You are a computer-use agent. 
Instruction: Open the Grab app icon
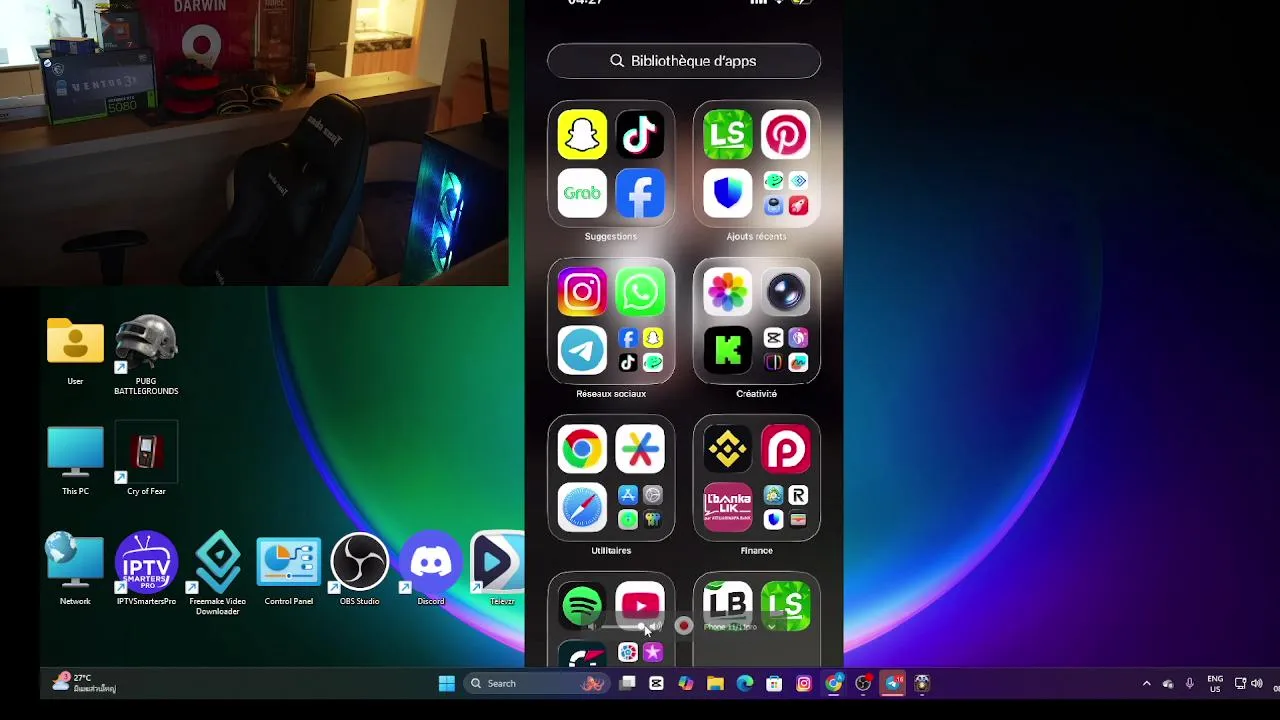click(582, 193)
